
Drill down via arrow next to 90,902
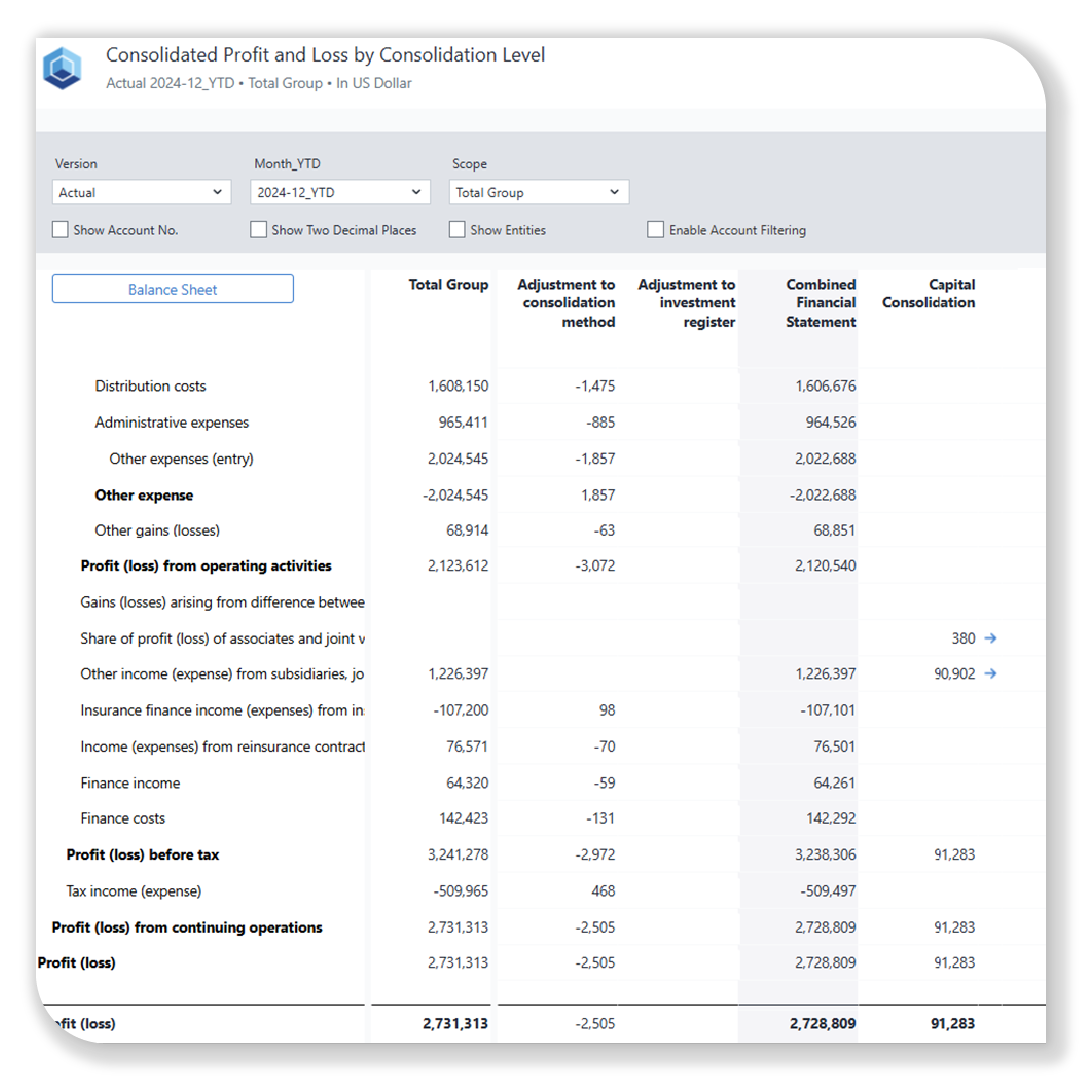[x=990, y=674]
